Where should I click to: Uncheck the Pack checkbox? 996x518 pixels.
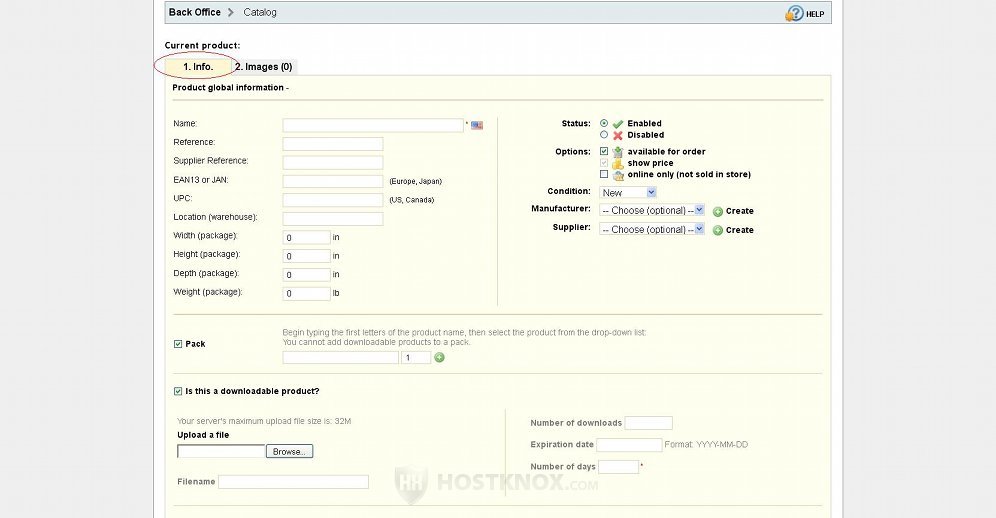(x=178, y=344)
